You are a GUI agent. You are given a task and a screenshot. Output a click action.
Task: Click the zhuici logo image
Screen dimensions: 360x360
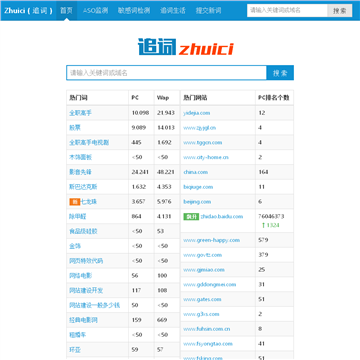[x=186, y=47]
